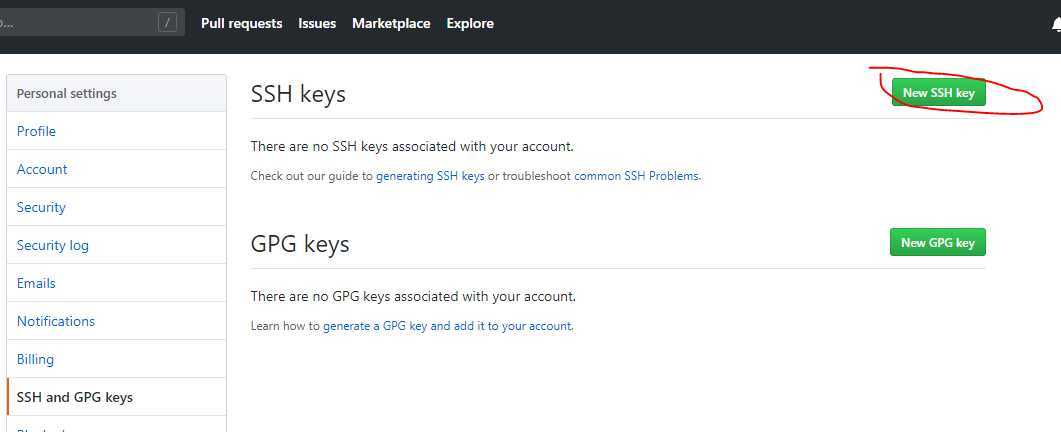Viewport: 1061px width, 432px height.
Task: Click 'There are no GPG keys' message
Action: click(x=413, y=296)
